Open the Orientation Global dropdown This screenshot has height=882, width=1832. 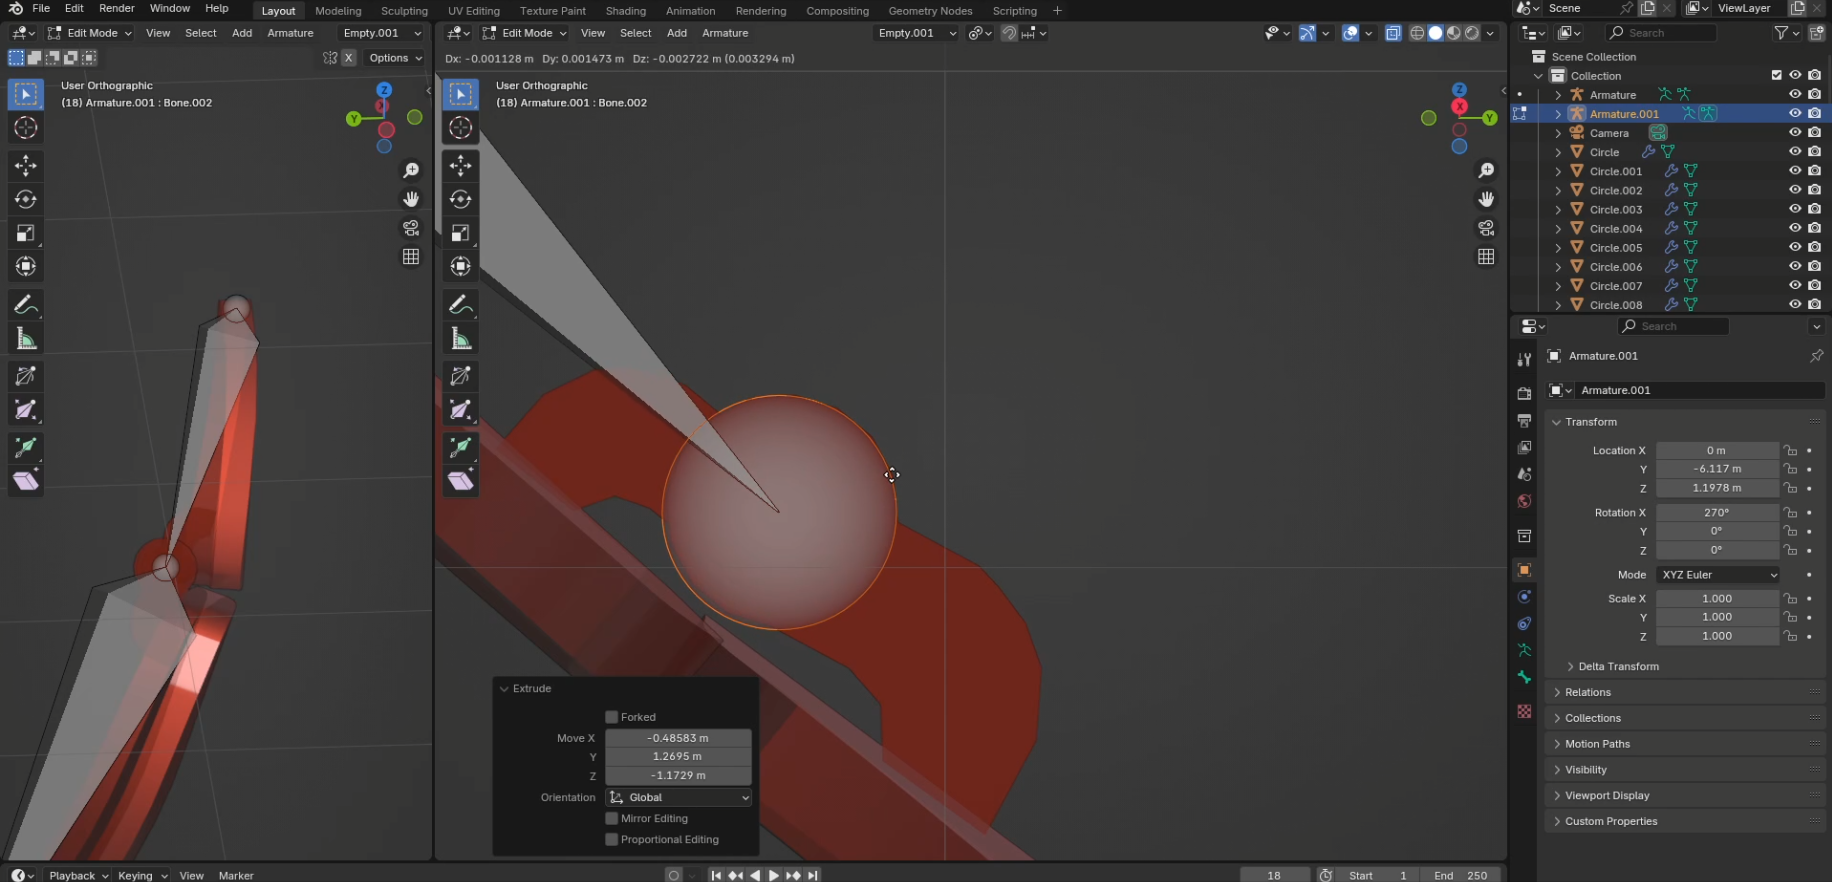coord(679,797)
